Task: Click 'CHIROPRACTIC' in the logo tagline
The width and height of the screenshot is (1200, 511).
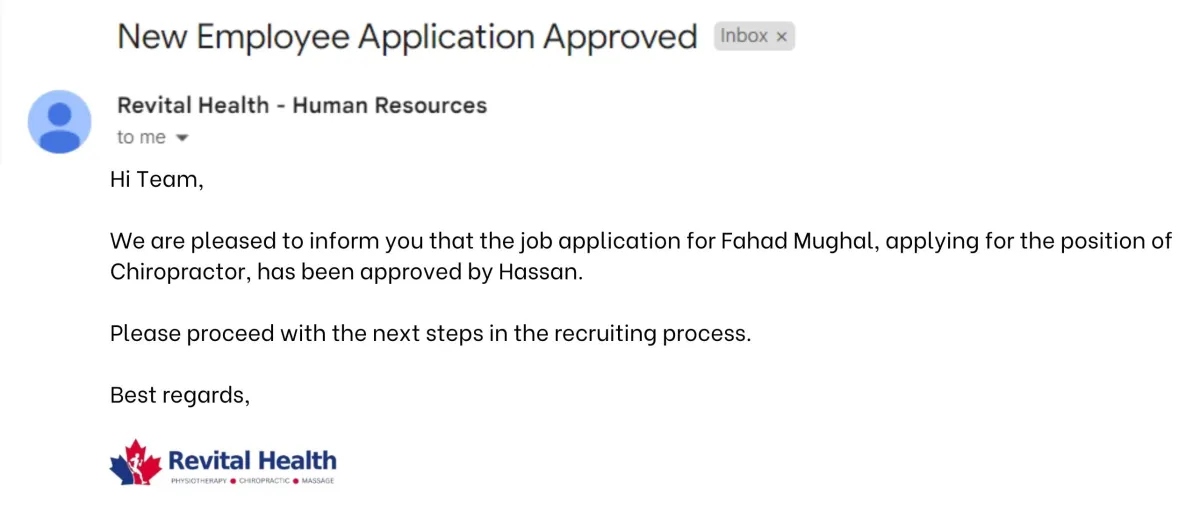Action: coord(264,482)
